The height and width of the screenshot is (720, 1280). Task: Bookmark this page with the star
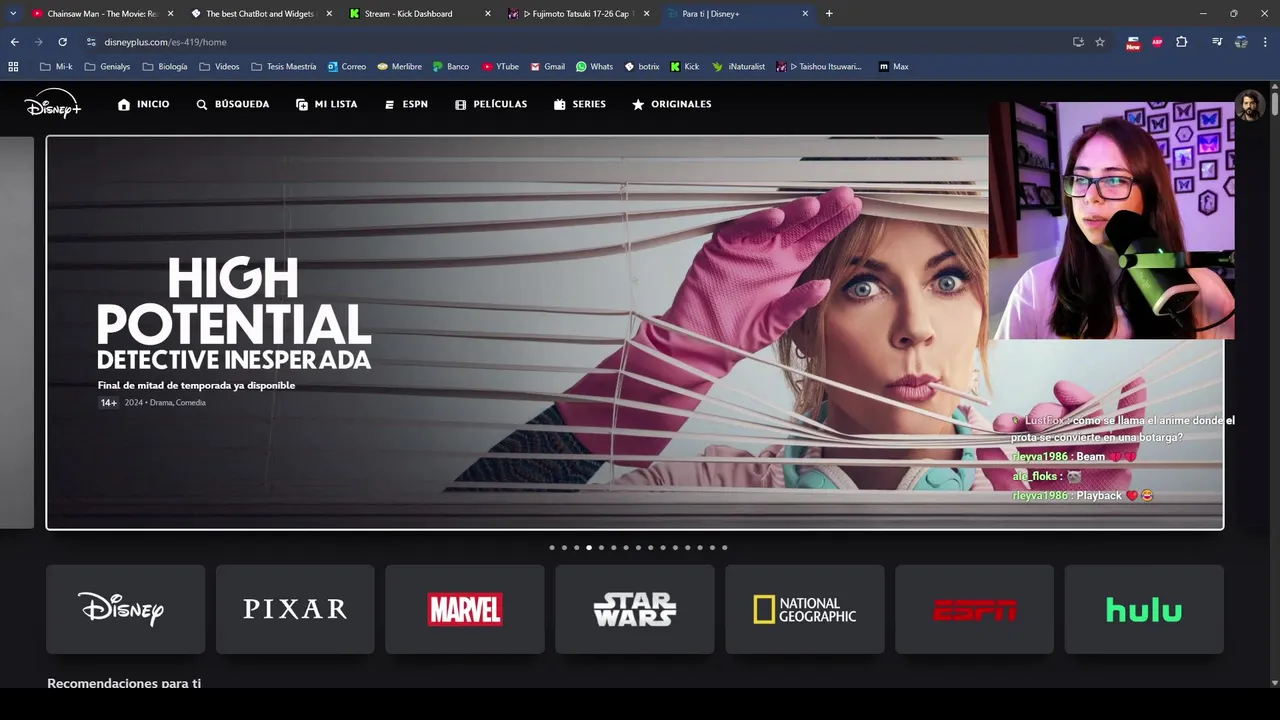(1100, 42)
